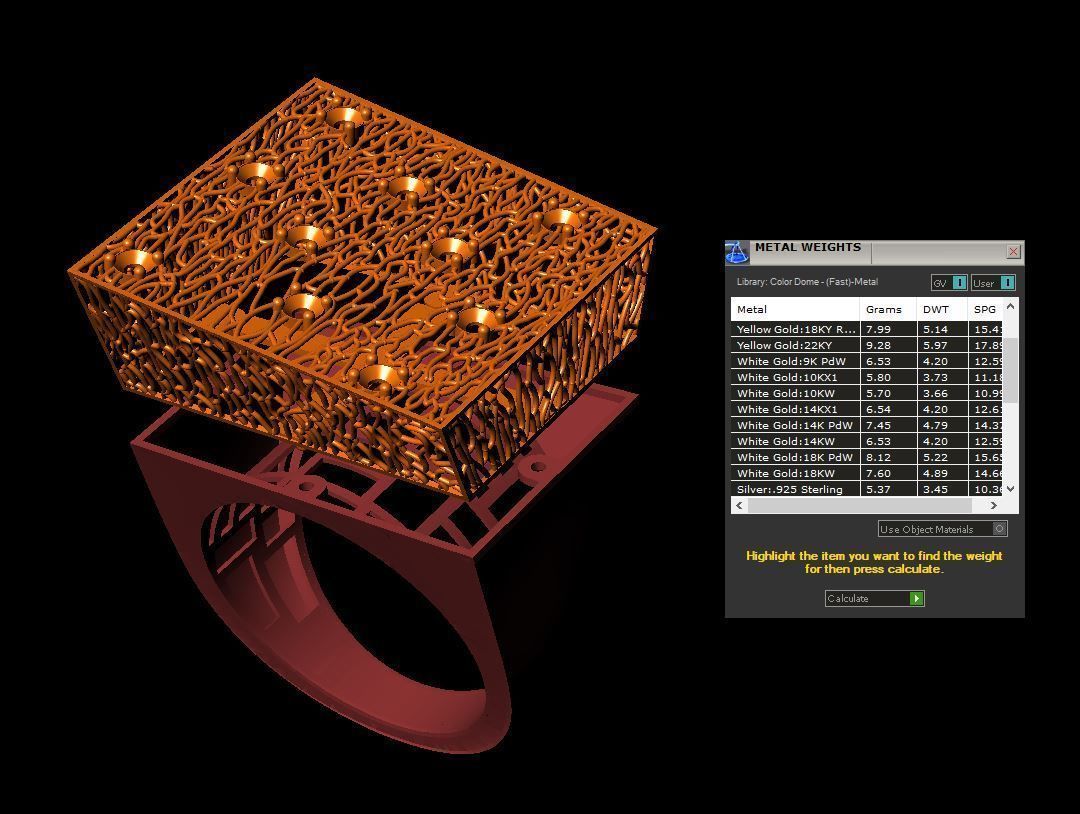Image resolution: width=1080 pixels, height=814 pixels.
Task: Select the Yellow Gold:22KY row
Action: pyautogui.click(x=866, y=345)
